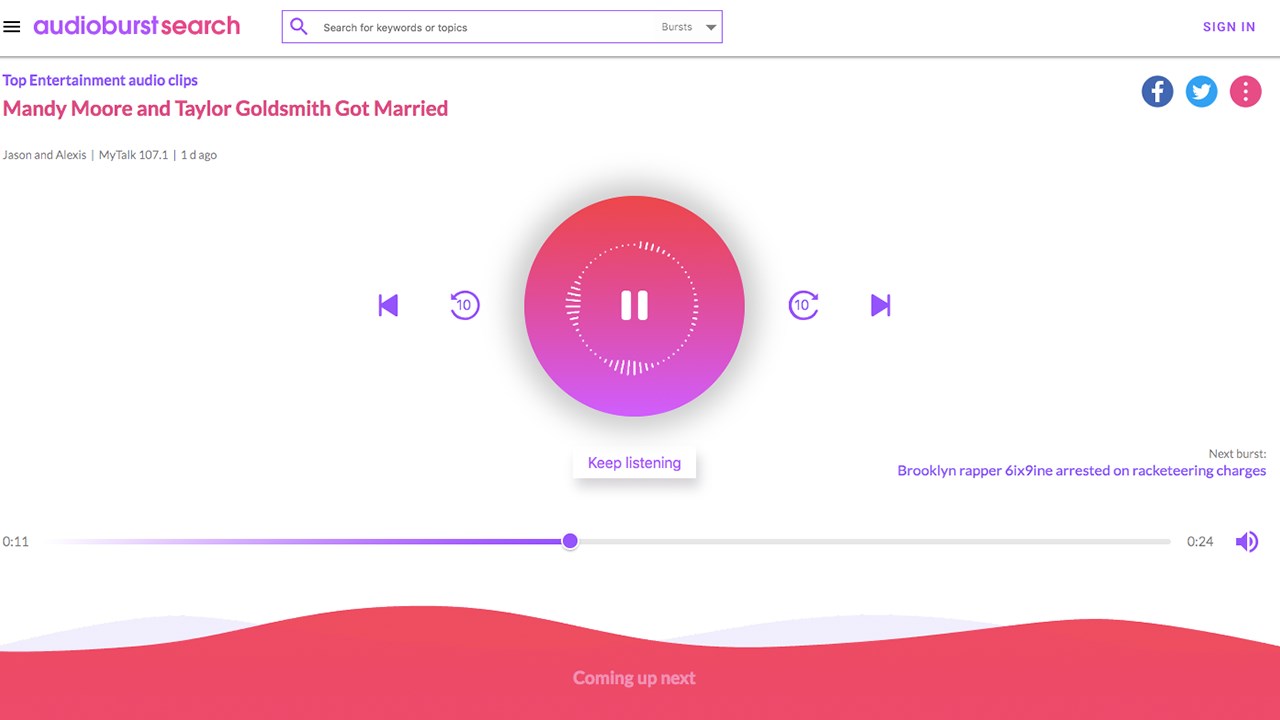Open the Brooklyn rapper 6ix9ine next burst
Viewport: 1280px width, 720px height.
pos(1081,470)
